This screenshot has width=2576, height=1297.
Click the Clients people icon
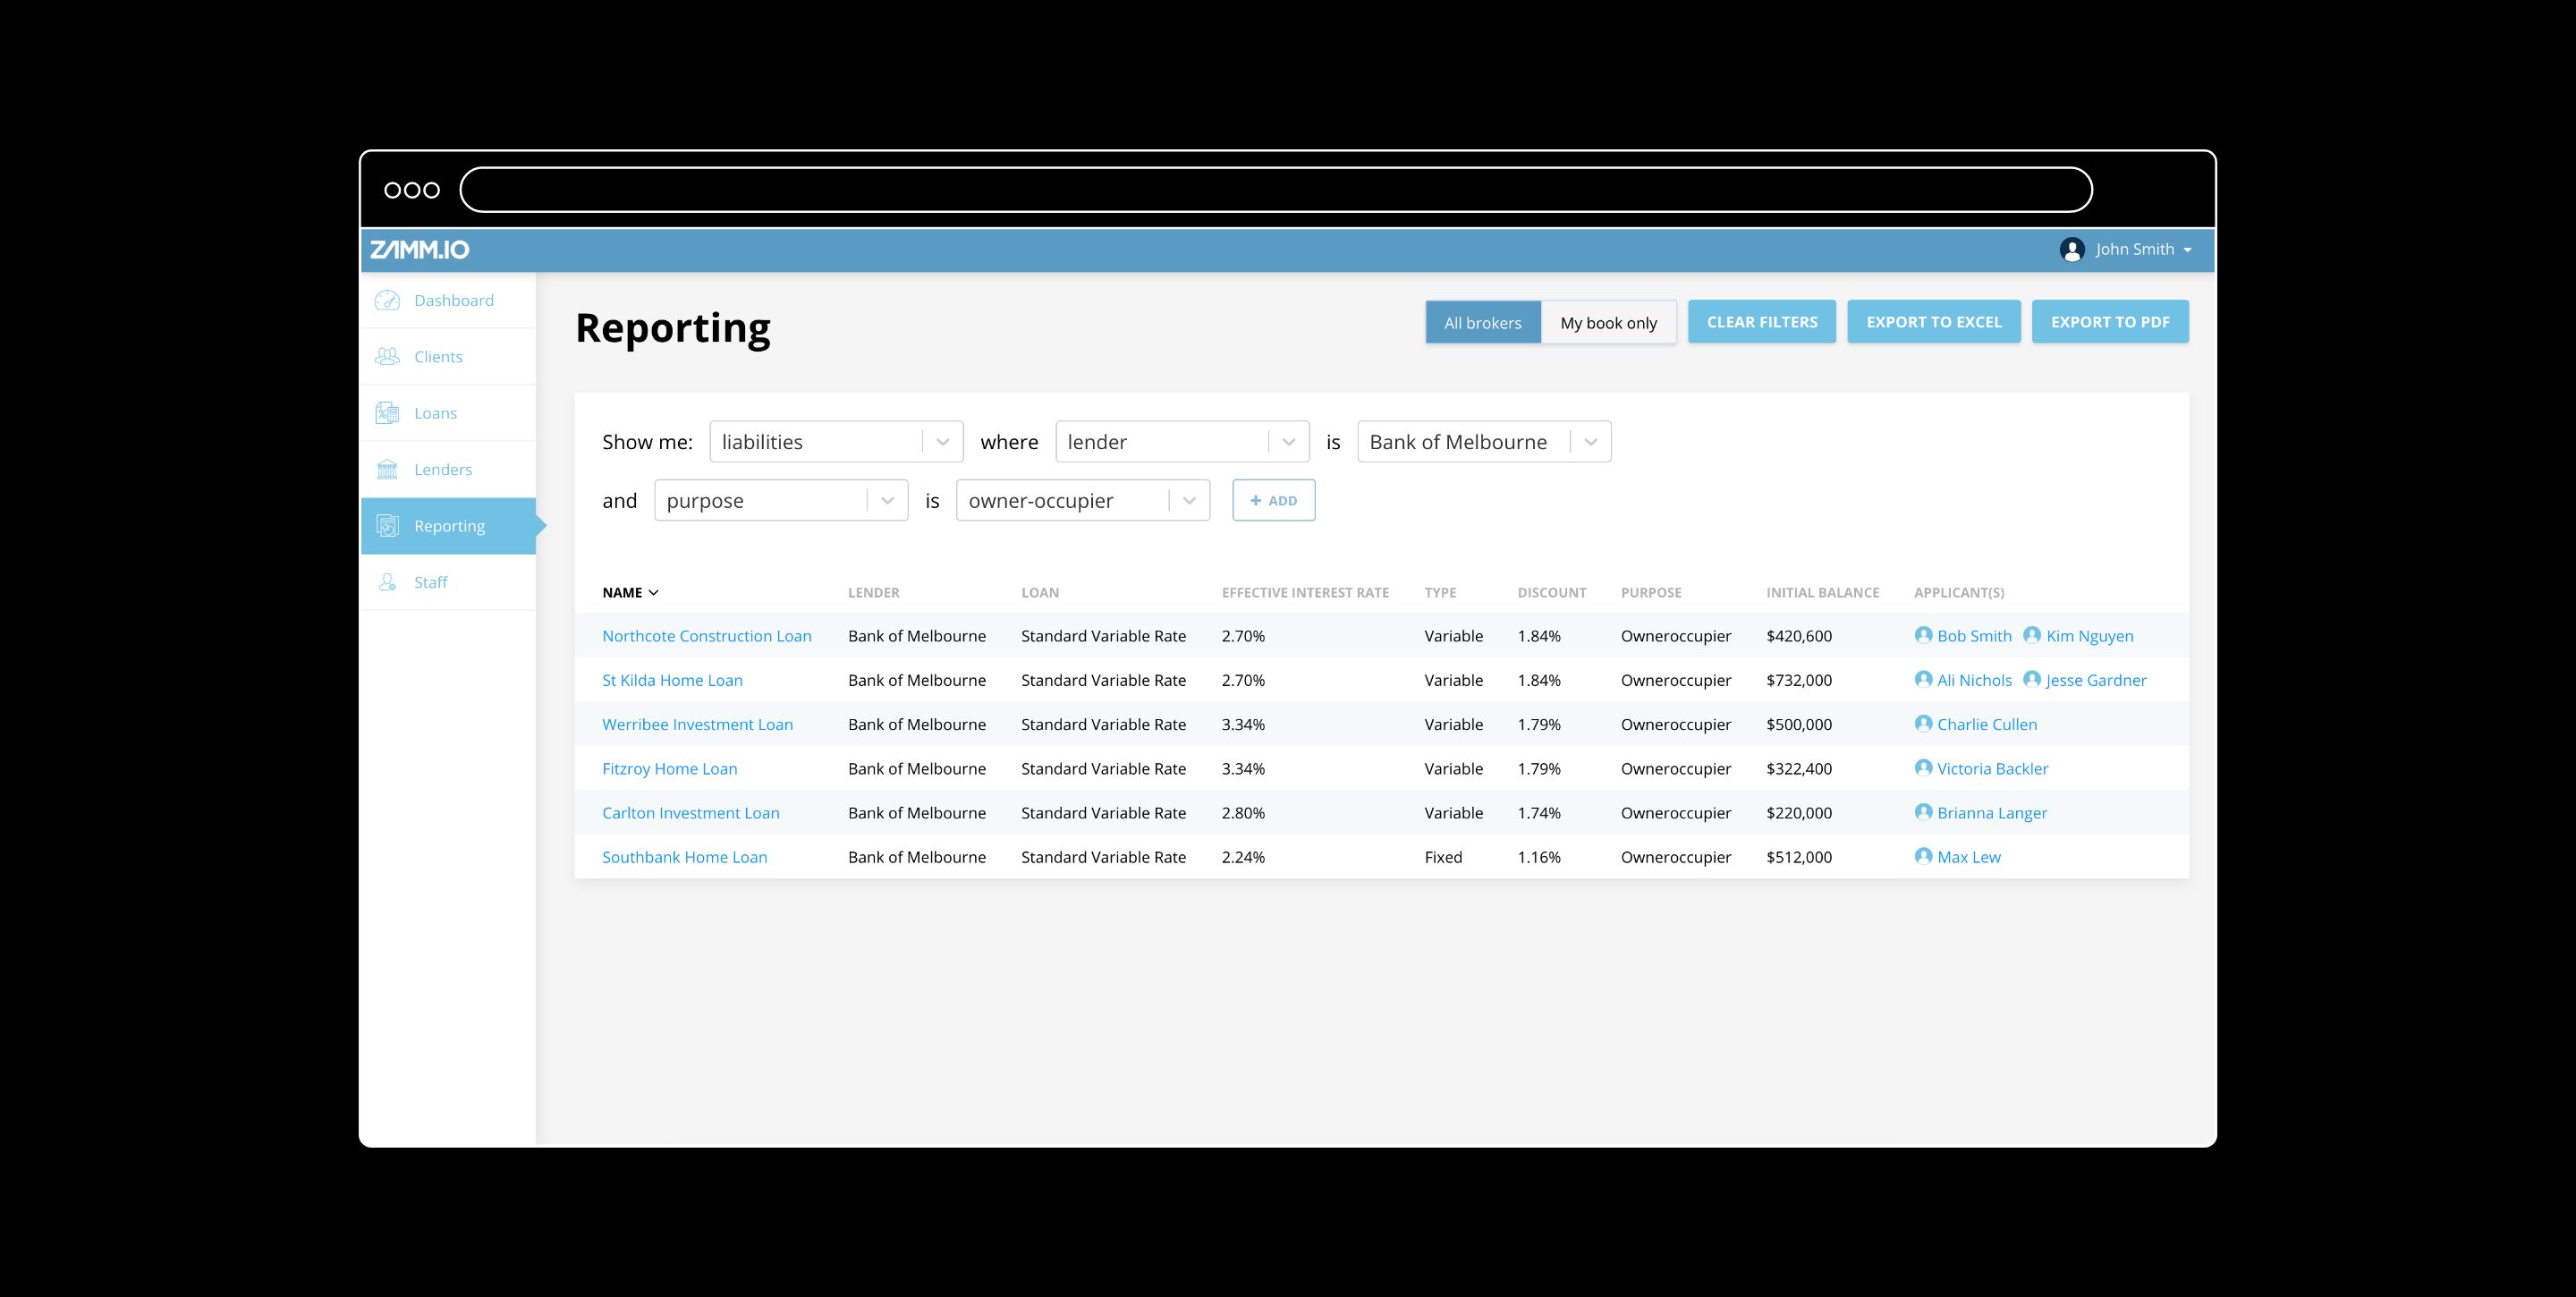pos(387,356)
